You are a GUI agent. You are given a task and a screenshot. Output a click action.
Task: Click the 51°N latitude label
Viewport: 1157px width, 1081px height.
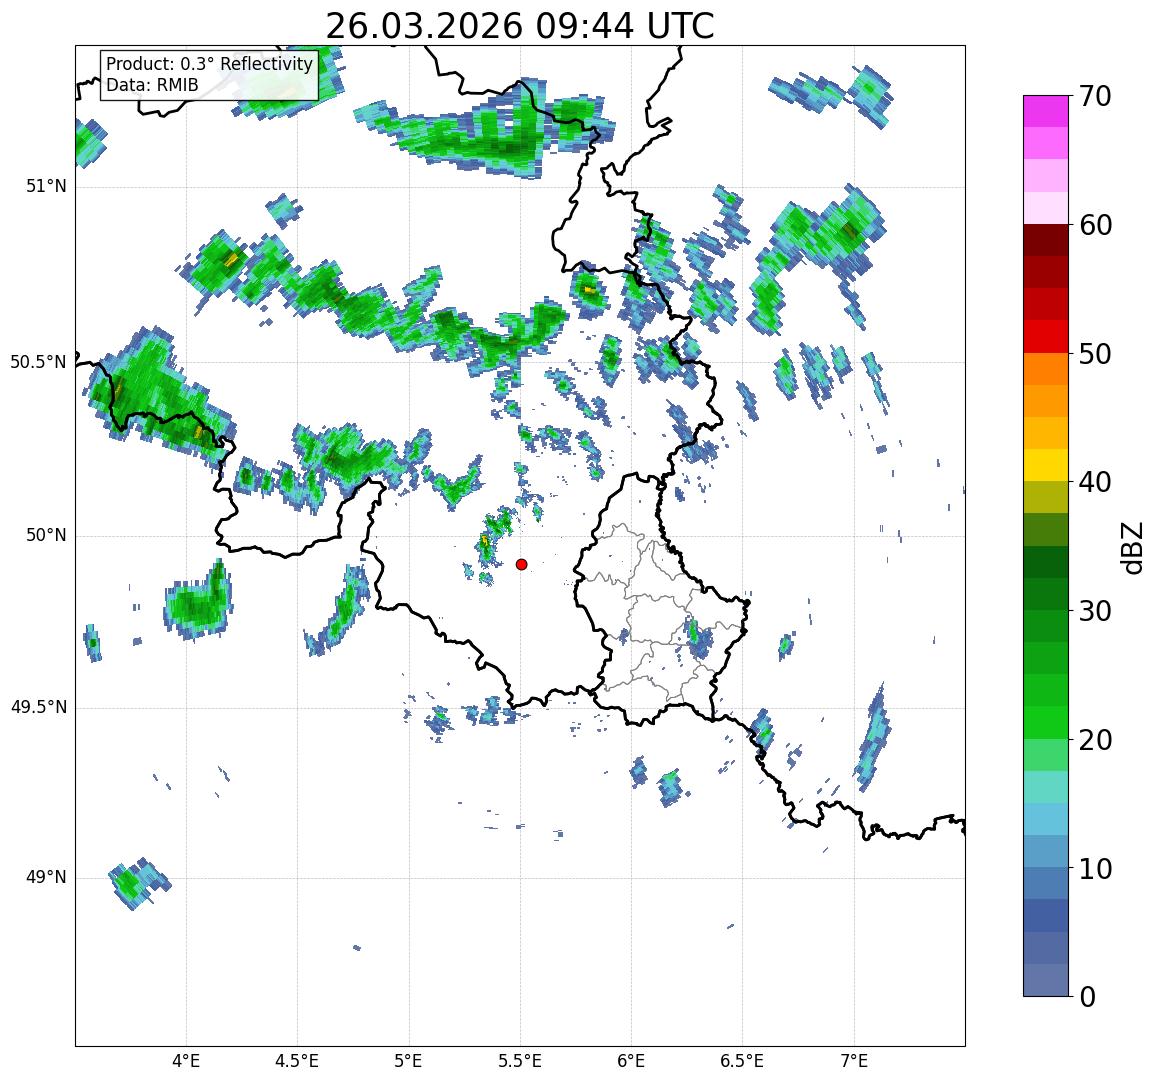[x=46, y=187]
